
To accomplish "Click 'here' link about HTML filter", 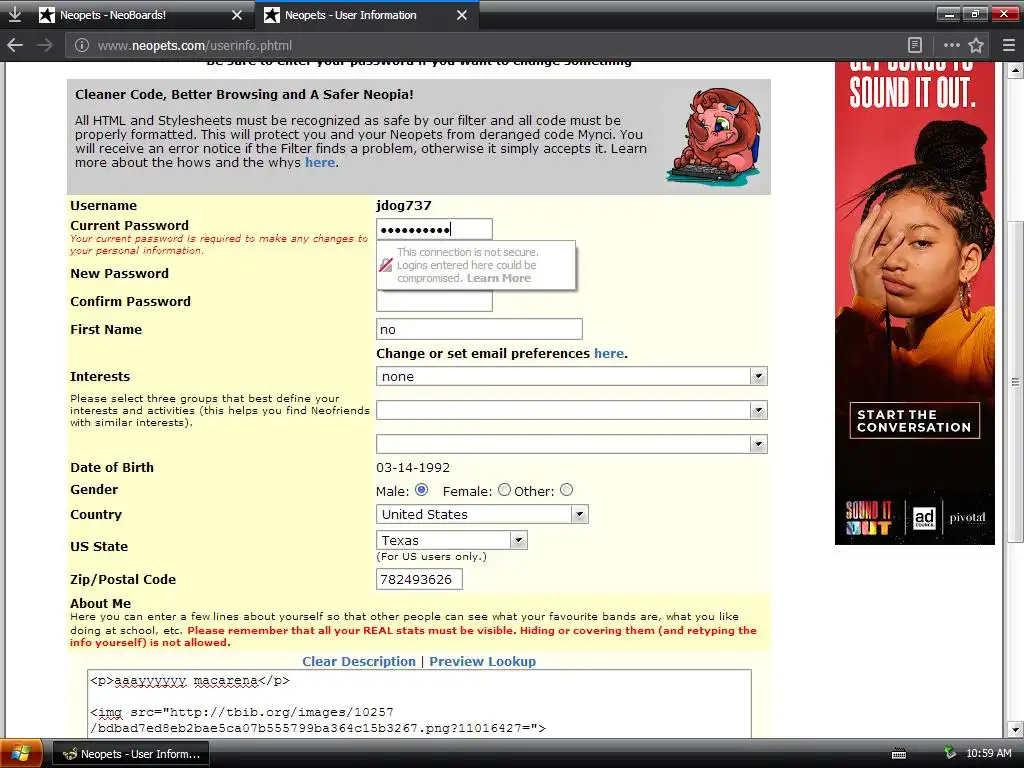I will (x=320, y=163).
